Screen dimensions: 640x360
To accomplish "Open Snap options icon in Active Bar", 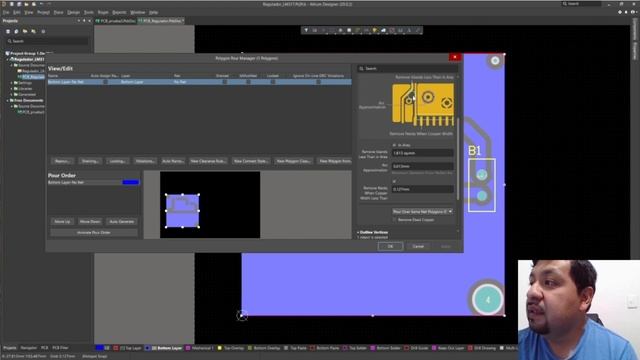I will (x=315, y=30).
